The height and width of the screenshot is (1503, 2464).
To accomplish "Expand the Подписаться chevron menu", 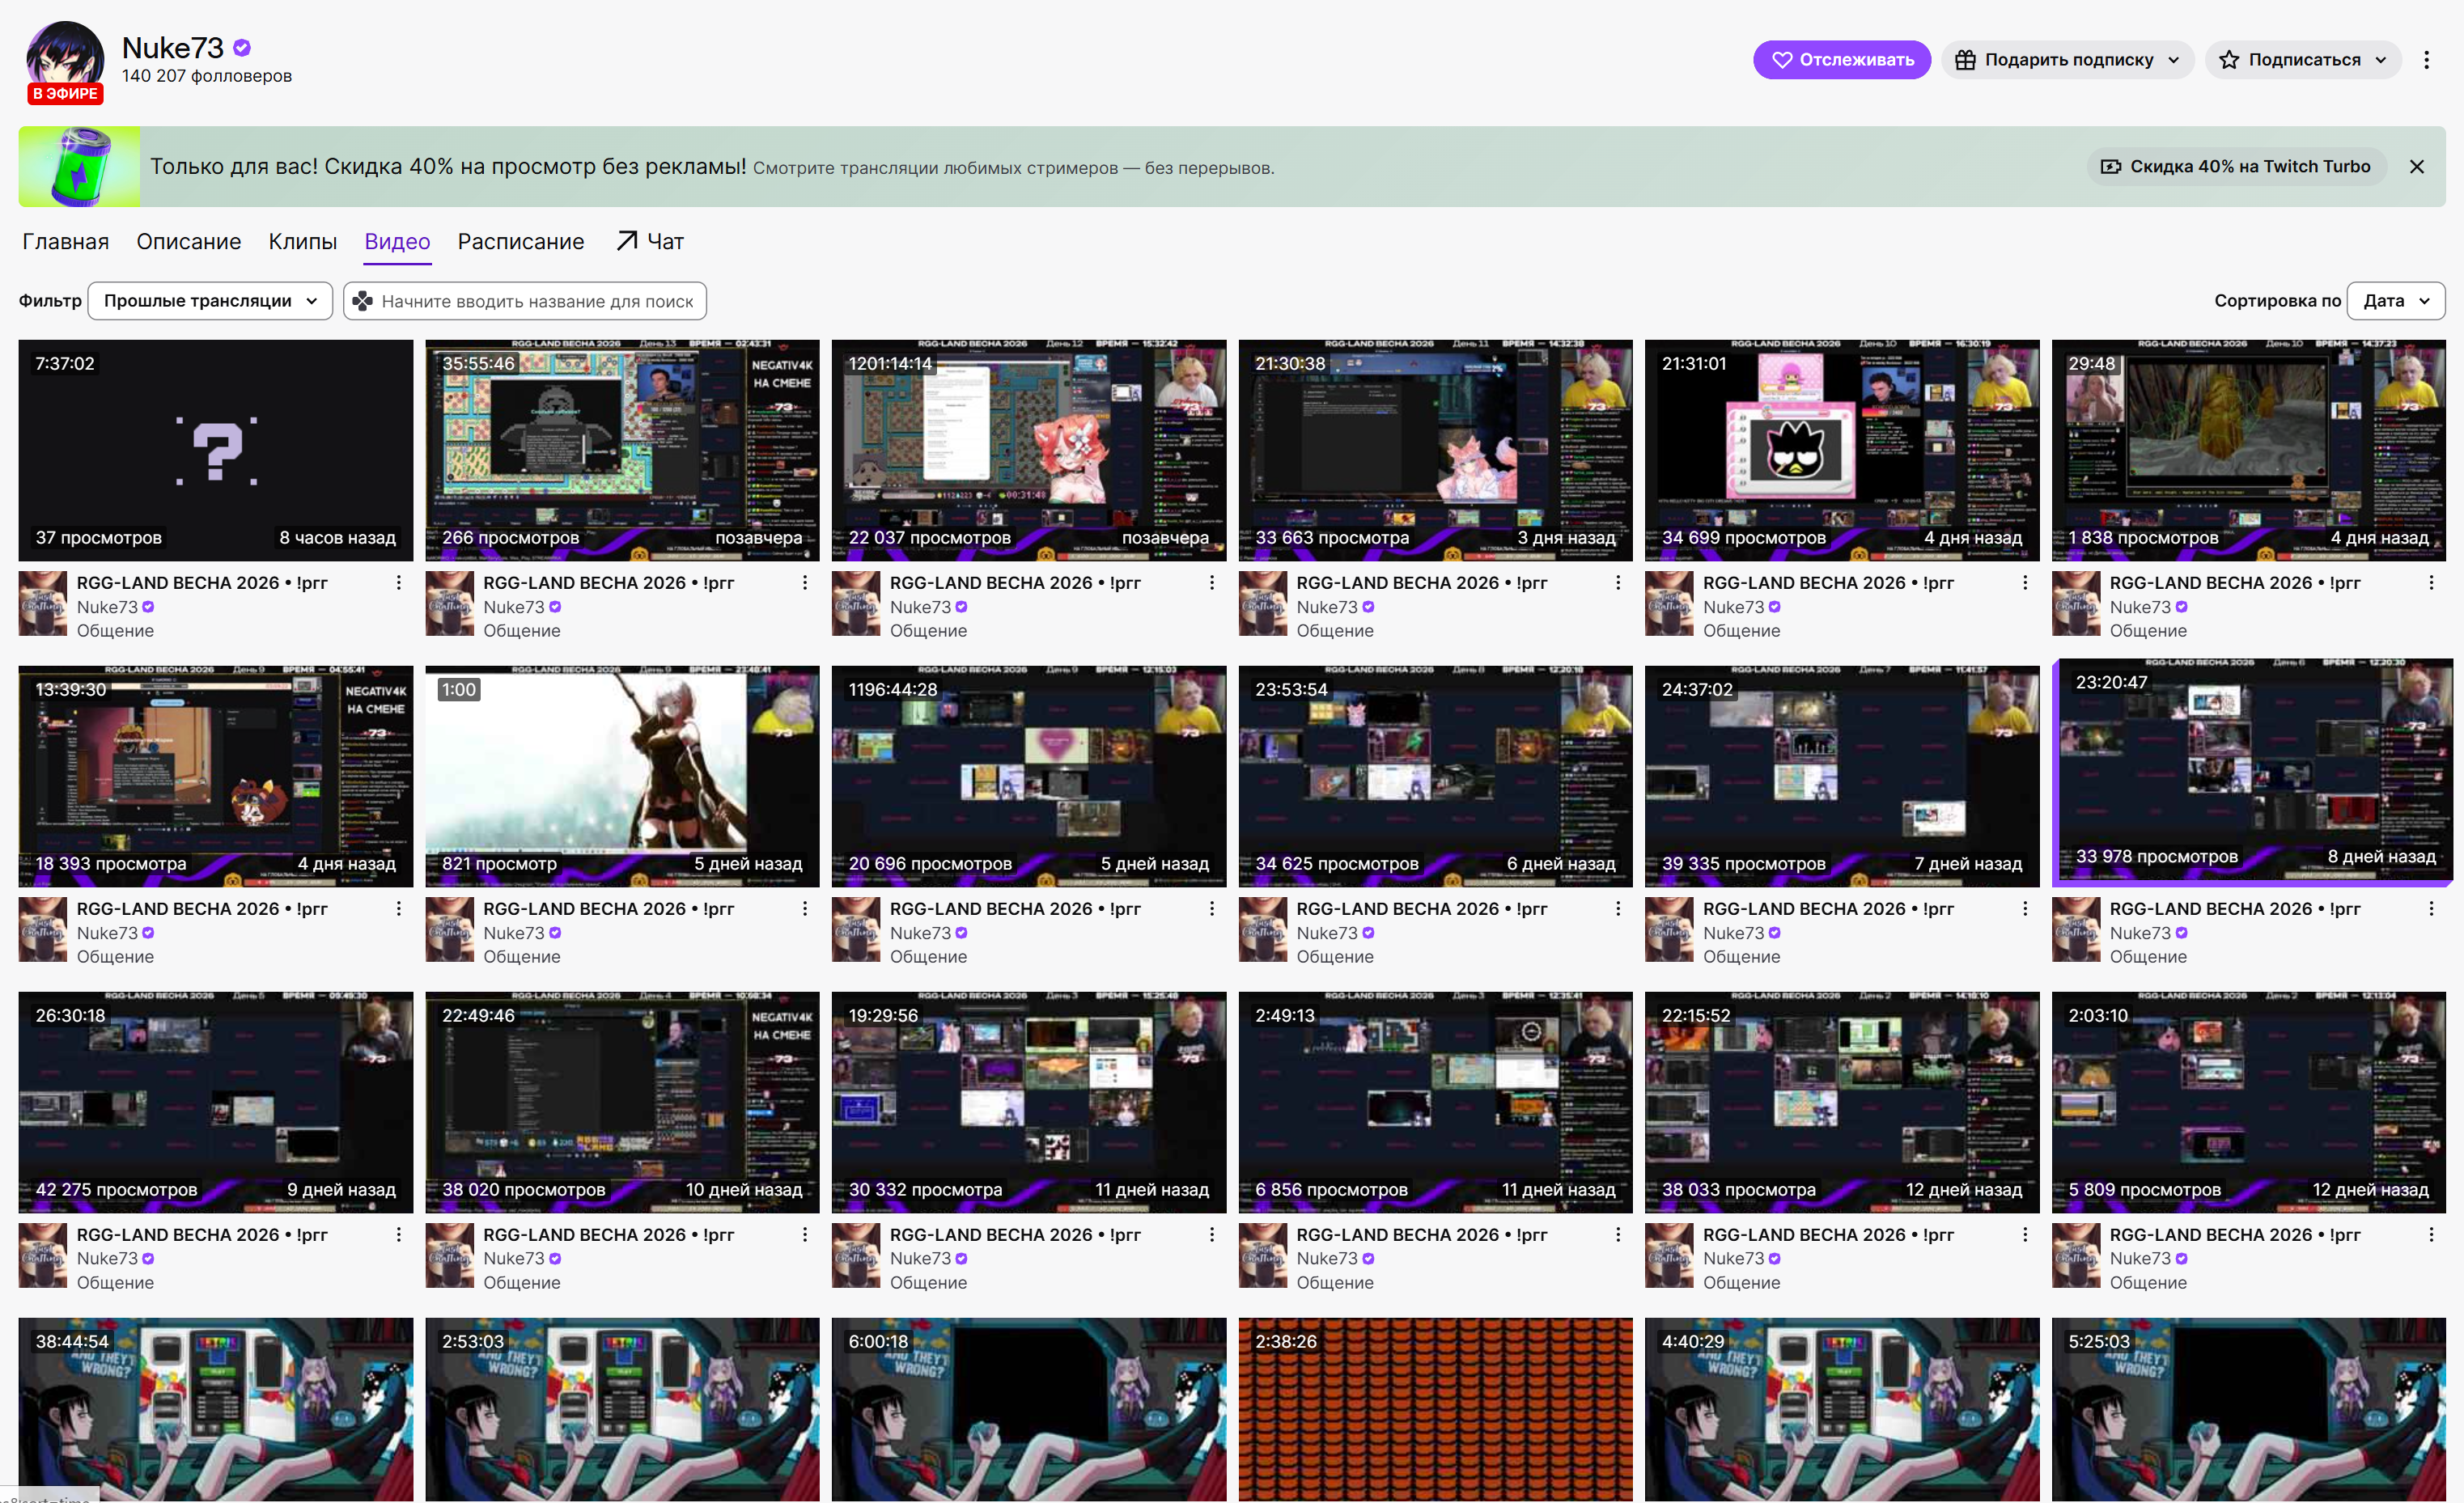I will click(2381, 60).
